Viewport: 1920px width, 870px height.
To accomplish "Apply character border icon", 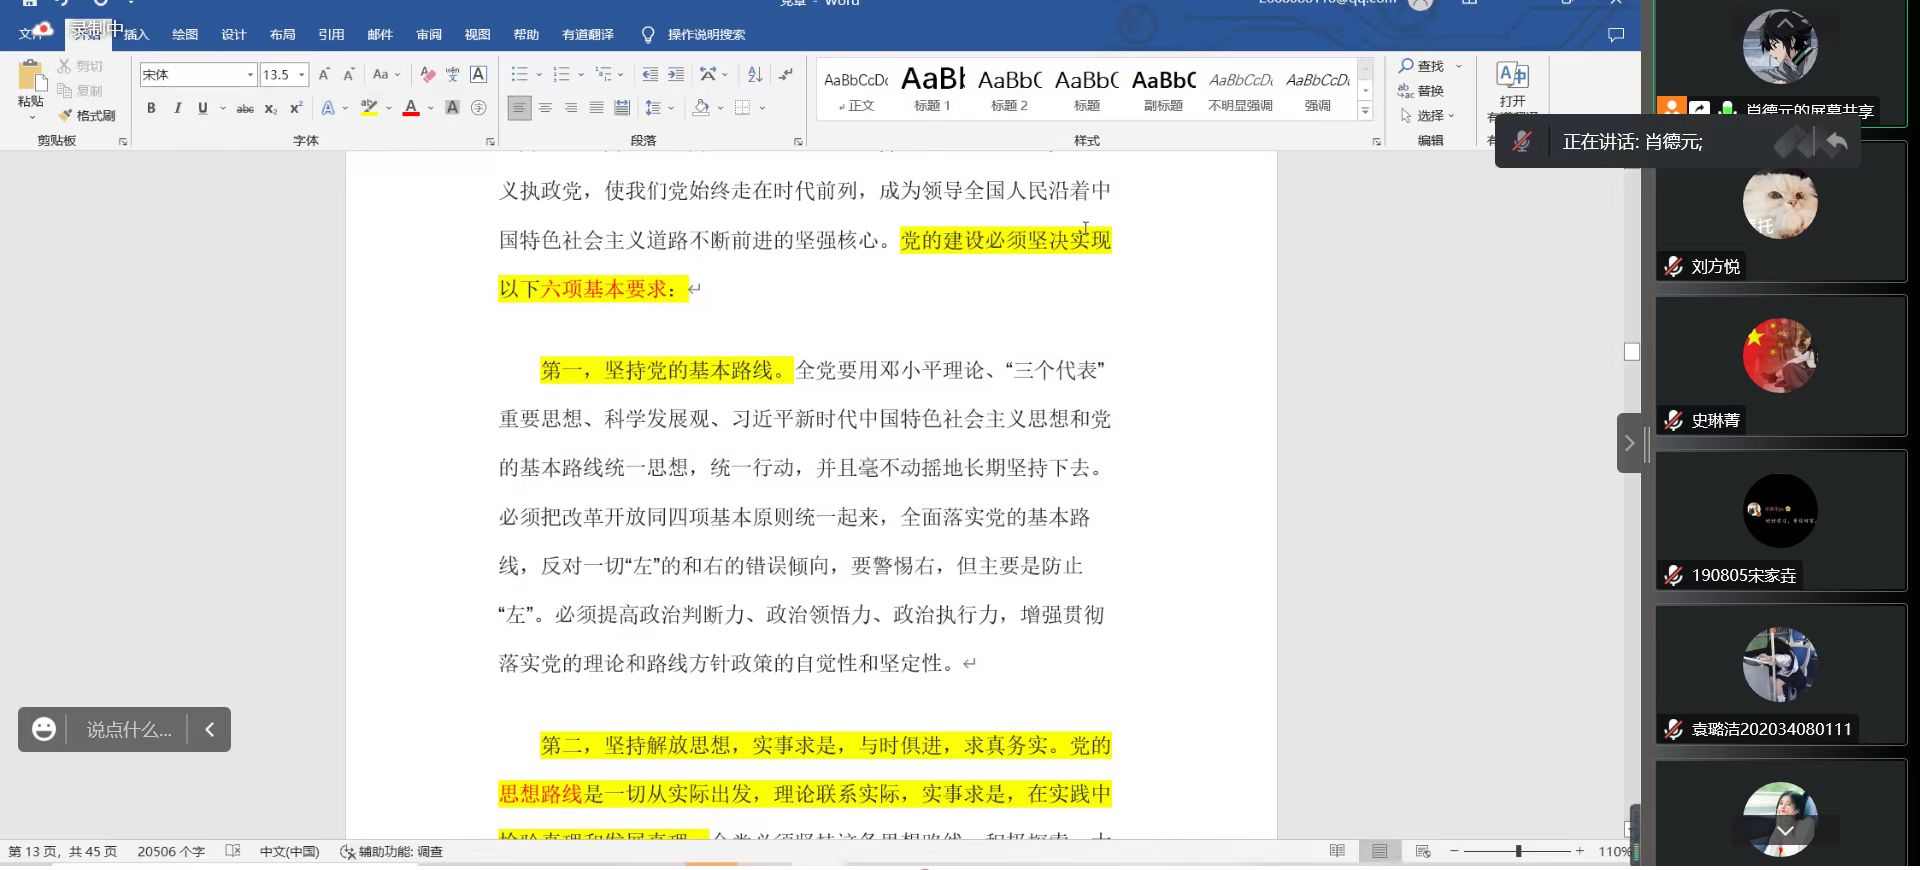I will point(479,74).
